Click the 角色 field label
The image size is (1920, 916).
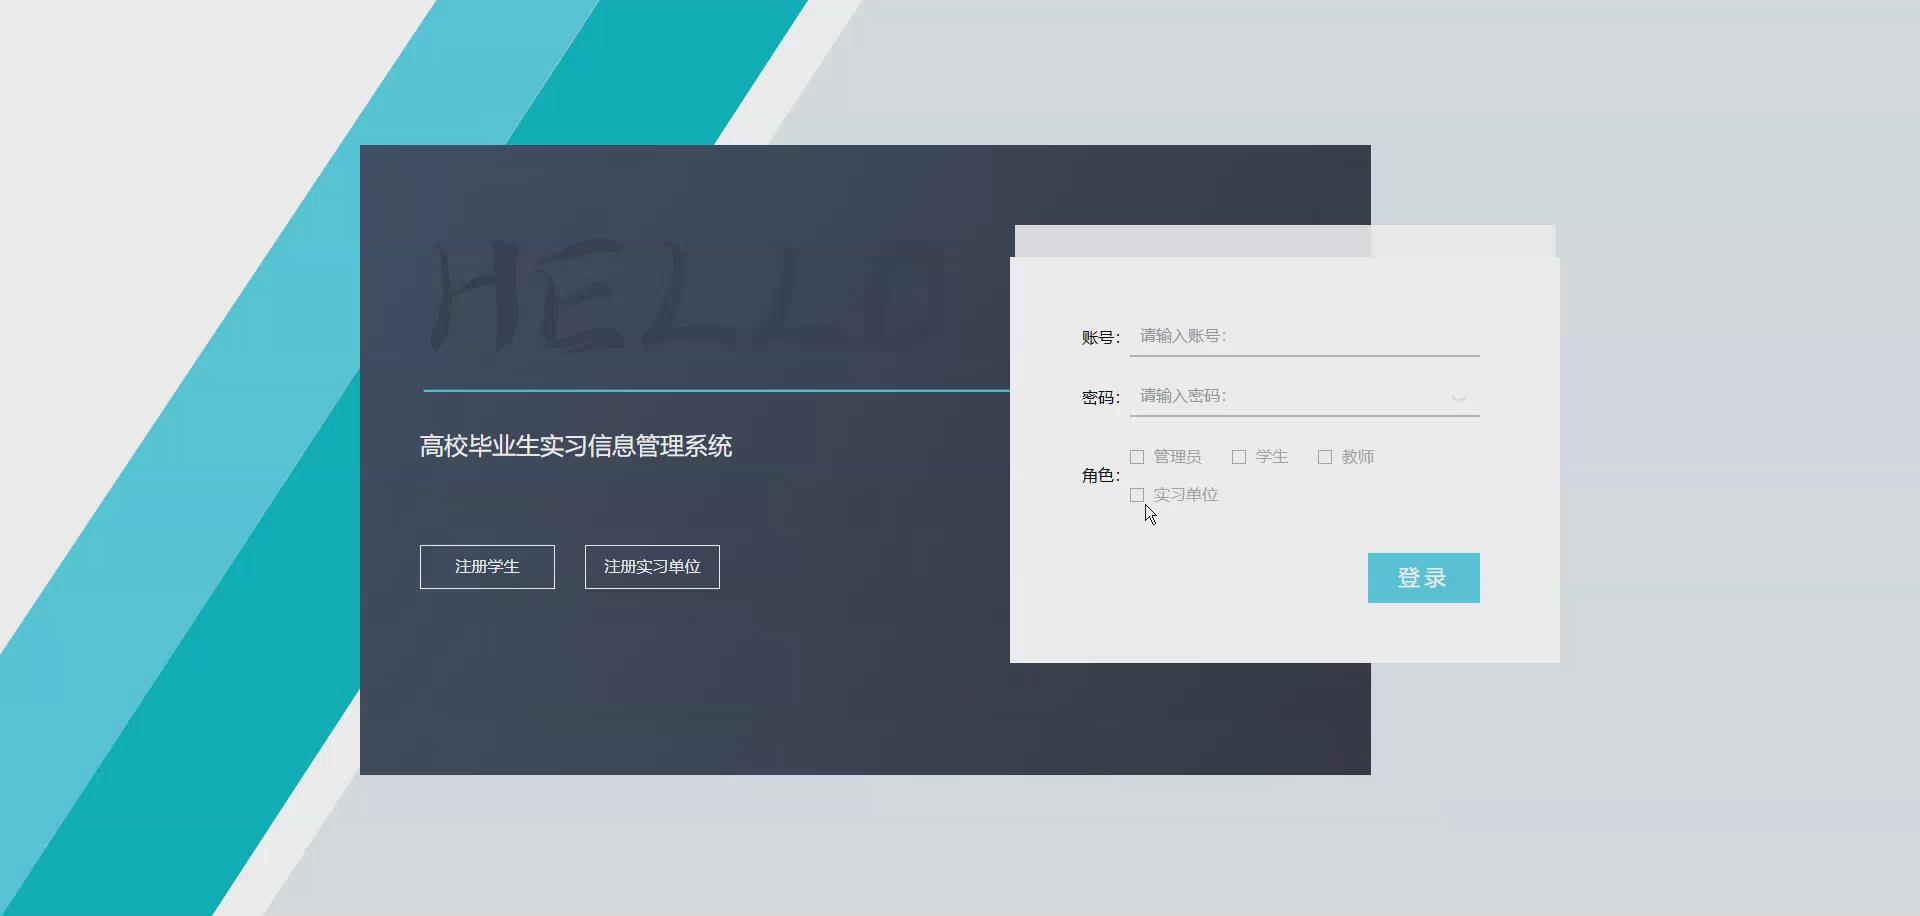coord(1097,476)
